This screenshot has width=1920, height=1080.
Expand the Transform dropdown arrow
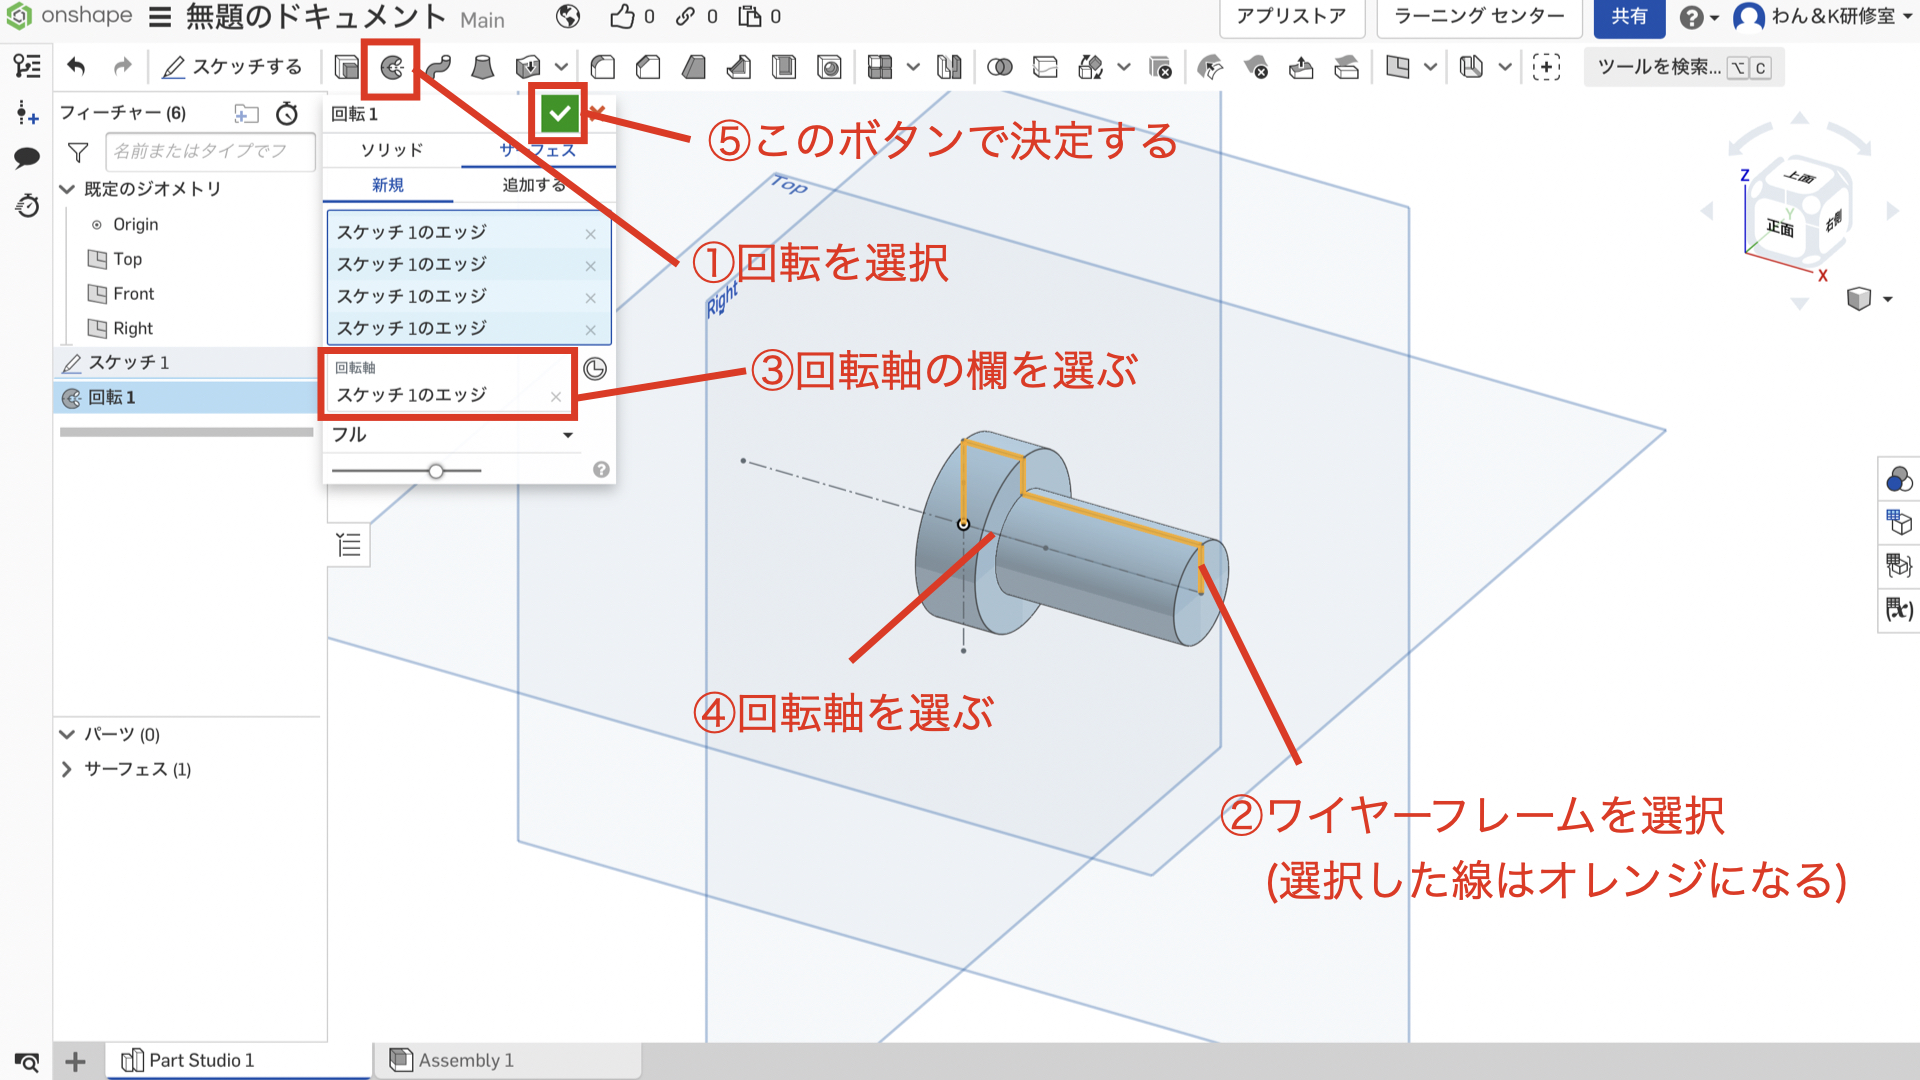(x=1124, y=67)
